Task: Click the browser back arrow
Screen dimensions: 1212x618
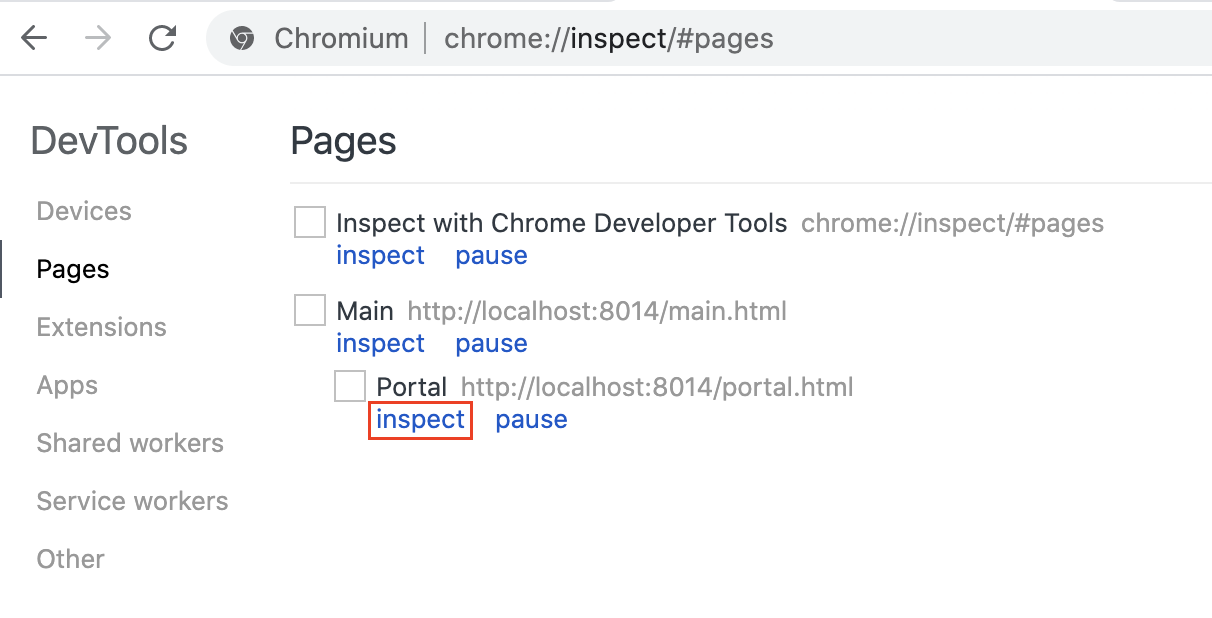Action: coord(35,39)
